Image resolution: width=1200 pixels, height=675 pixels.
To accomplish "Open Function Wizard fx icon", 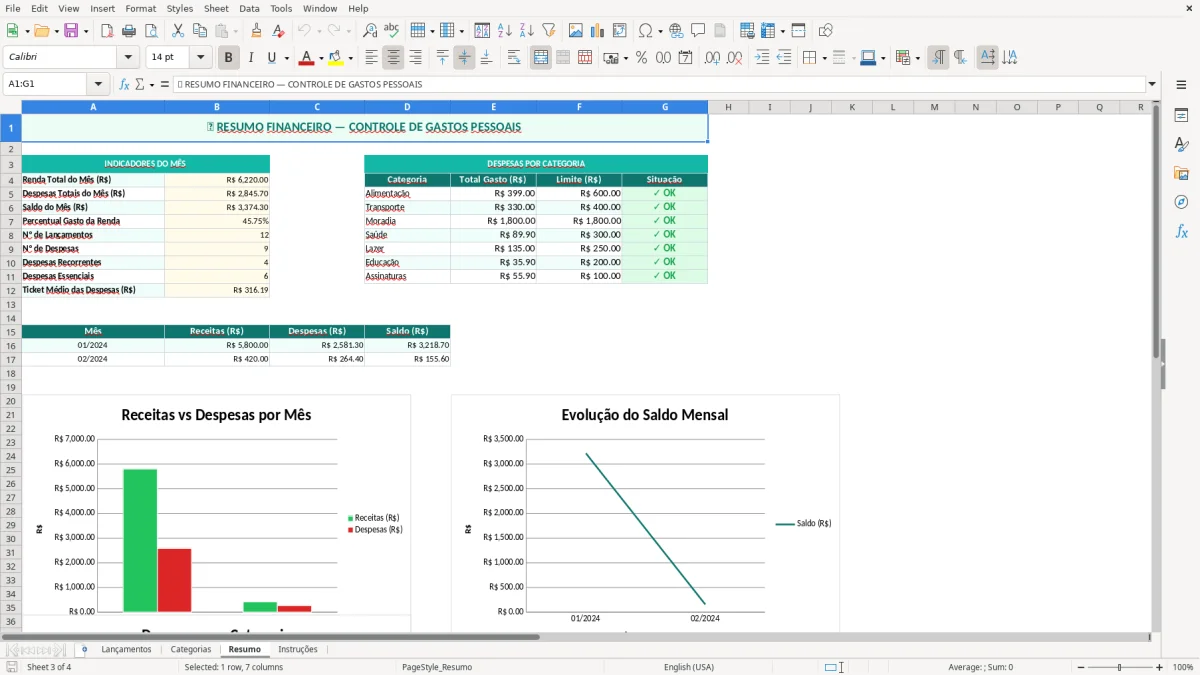I will [124, 84].
